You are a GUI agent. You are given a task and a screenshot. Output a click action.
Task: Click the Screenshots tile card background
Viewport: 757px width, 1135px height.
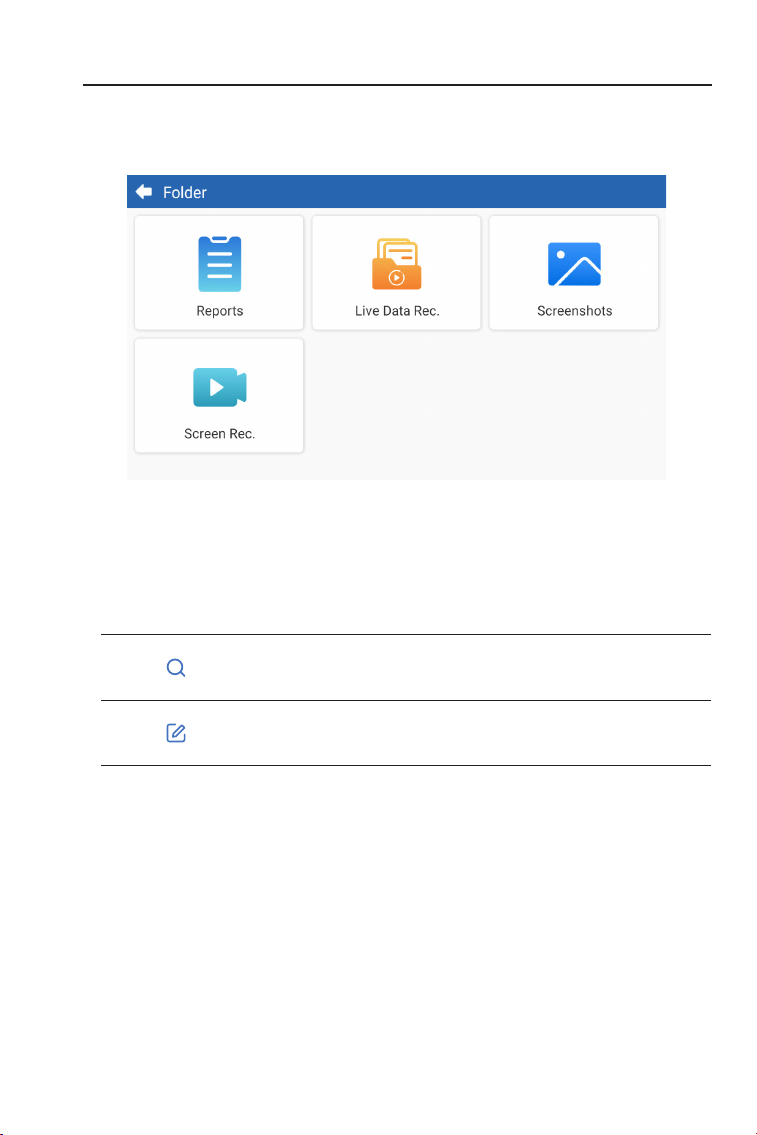[x=574, y=273]
